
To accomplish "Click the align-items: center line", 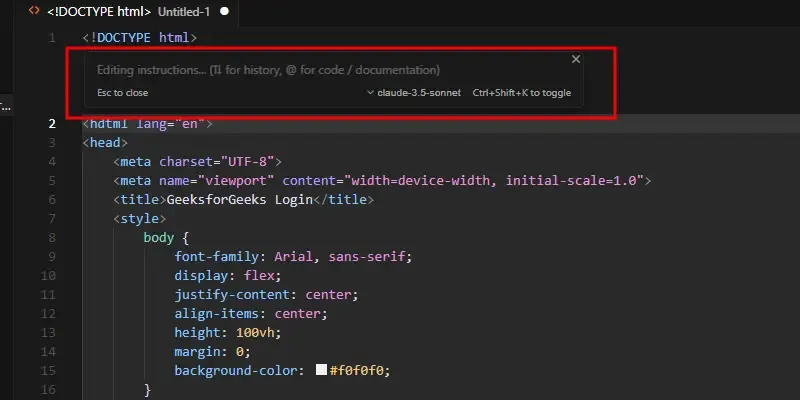I will pos(251,313).
